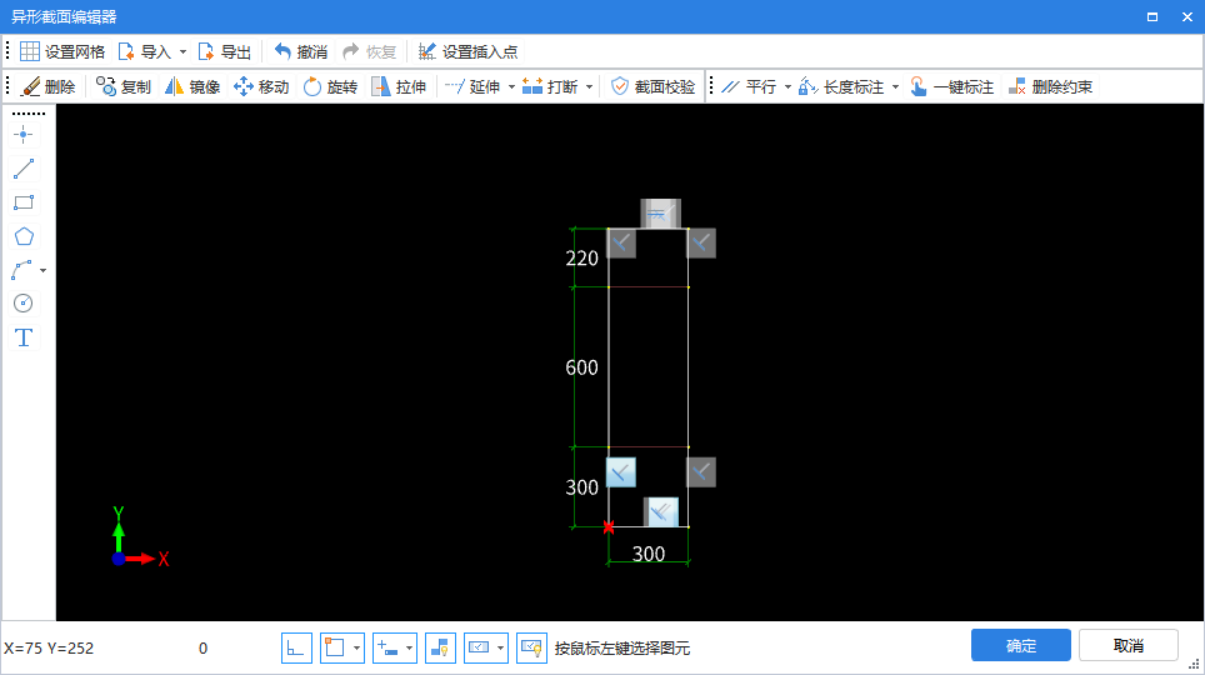Click the lower-left highlighted constraint marker
The height and width of the screenshot is (675, 1205).
[621, 472]
